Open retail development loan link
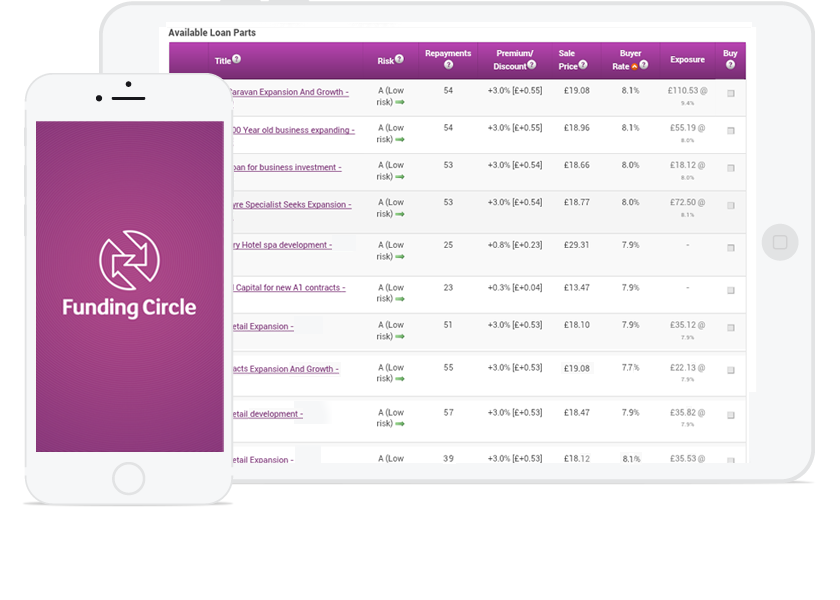This screenshot has height=600, width=840. (267, 414)
